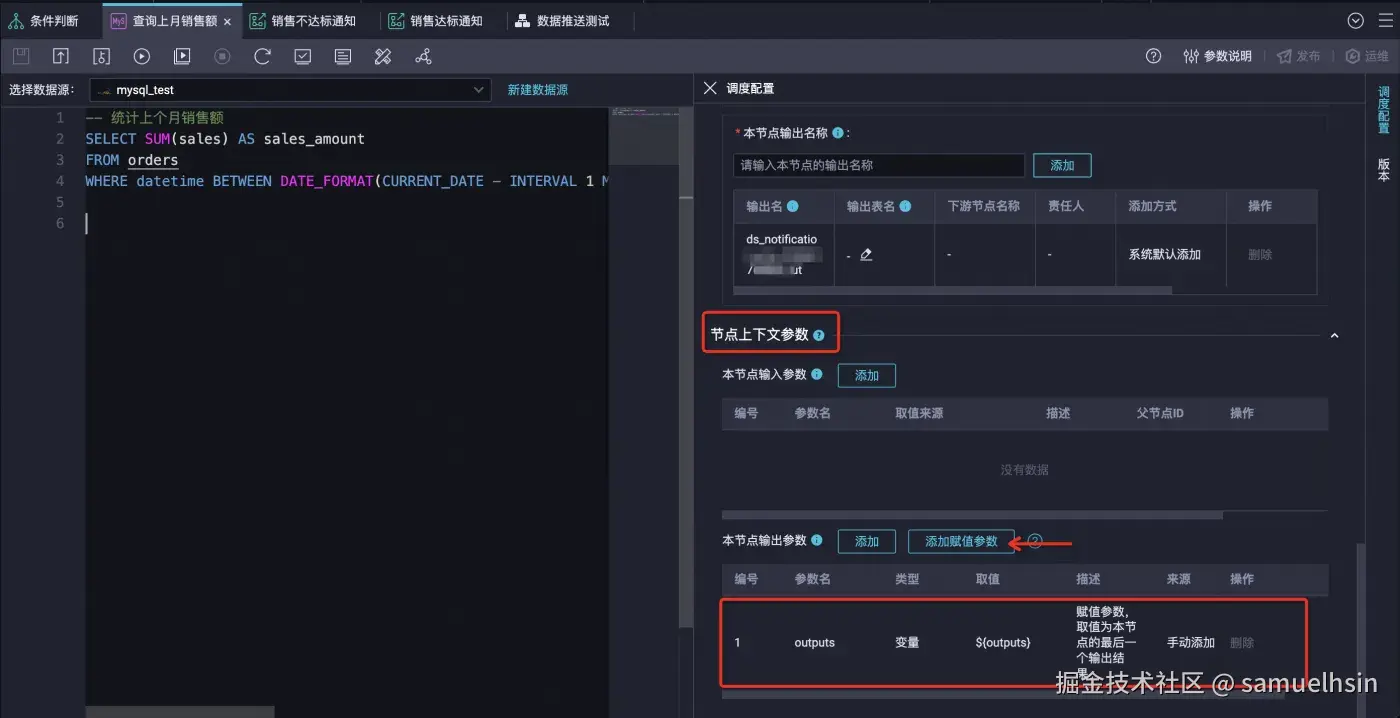Viewport: 1400px width, 718px height.
Task: Select the 调度配置 vertical side tab
Action: coord(1383,110)
